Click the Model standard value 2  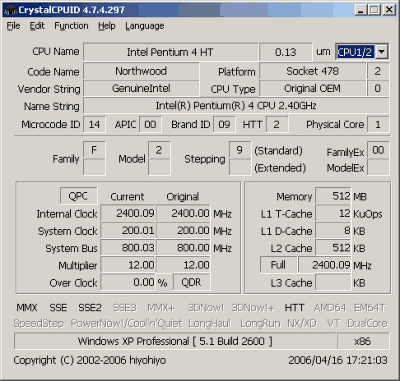pos(159,150)
